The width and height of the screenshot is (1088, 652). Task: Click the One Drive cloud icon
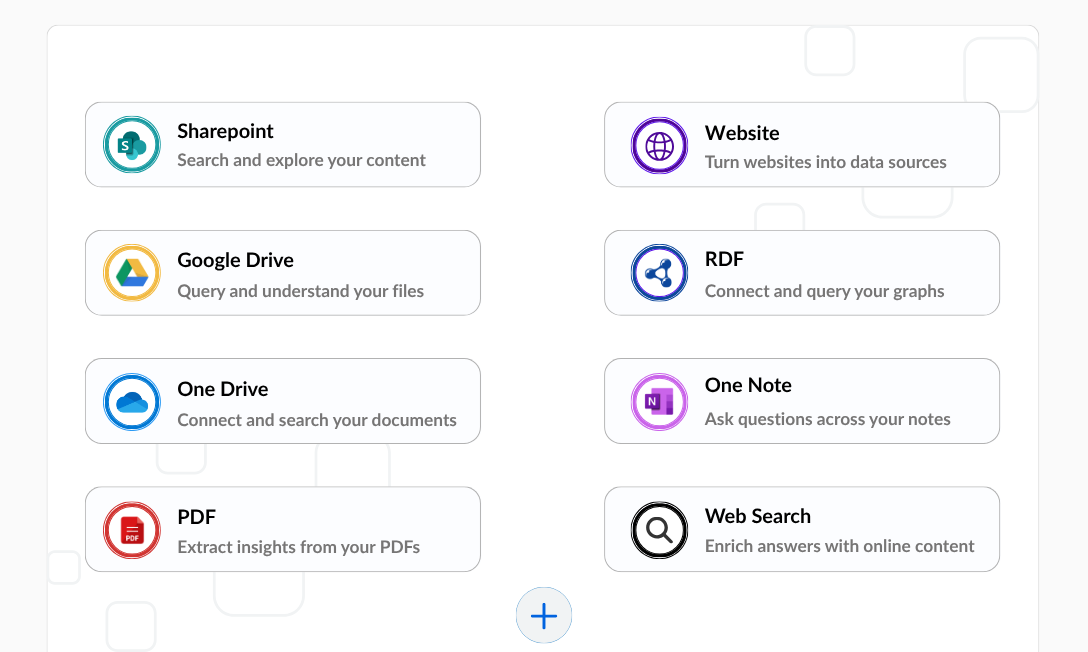point(132,402)
